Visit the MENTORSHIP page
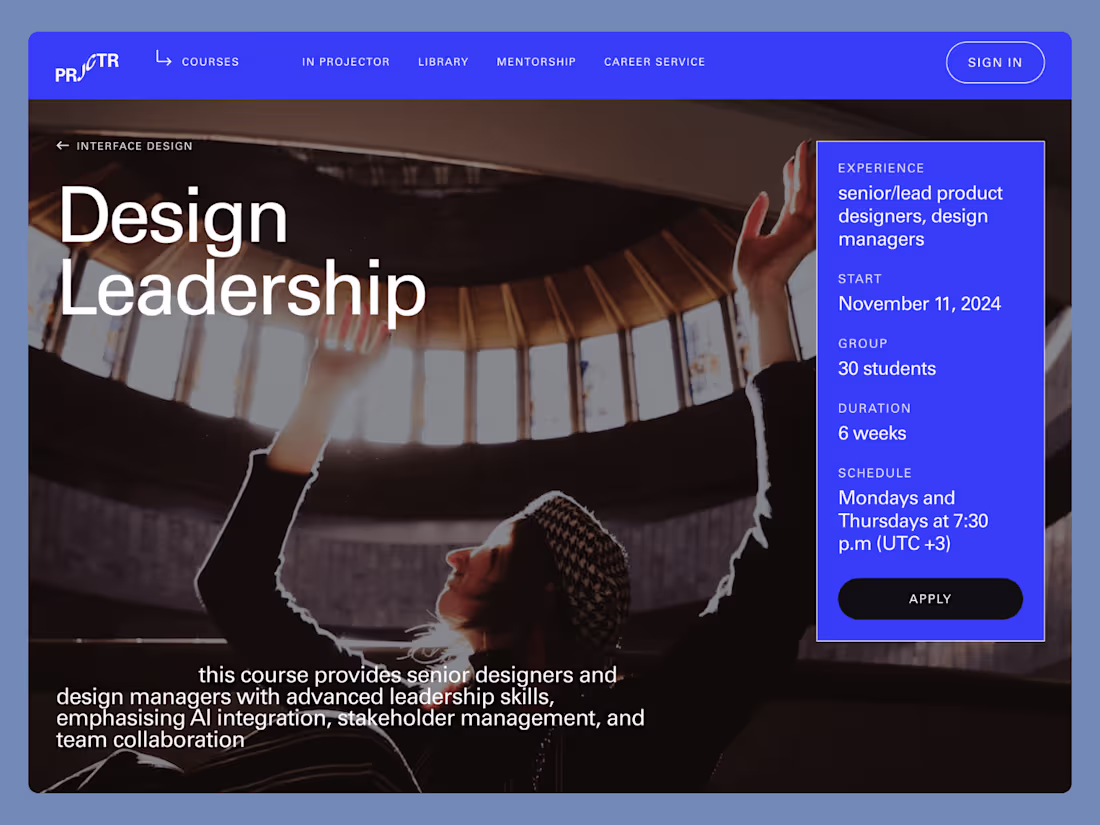 (x=536, y=62)
